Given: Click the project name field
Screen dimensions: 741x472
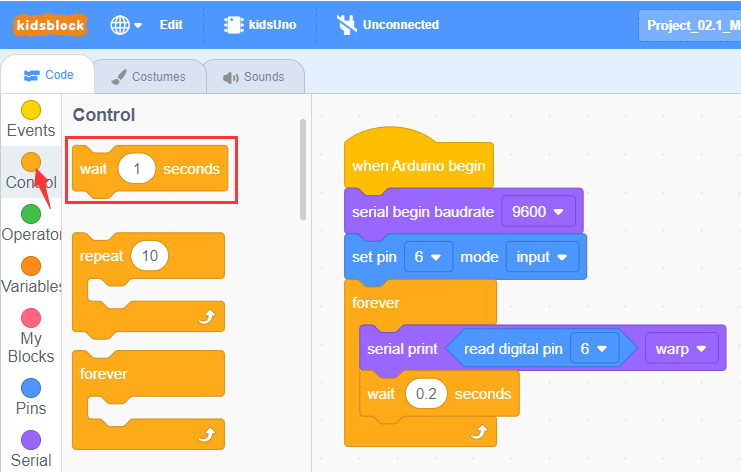Looking at the screenshot, I should [689, 26].
